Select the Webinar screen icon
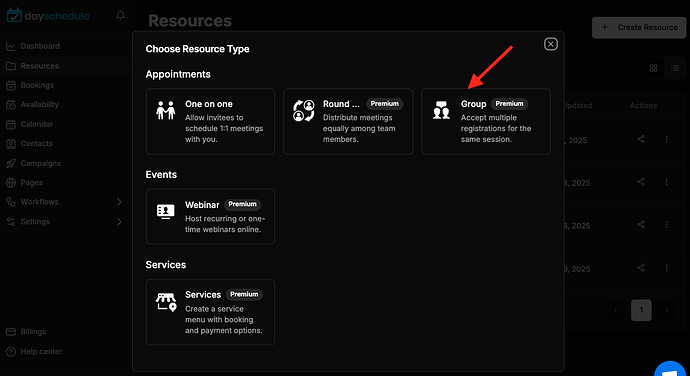Screen dimensions: 690x376 coord(166,211)
